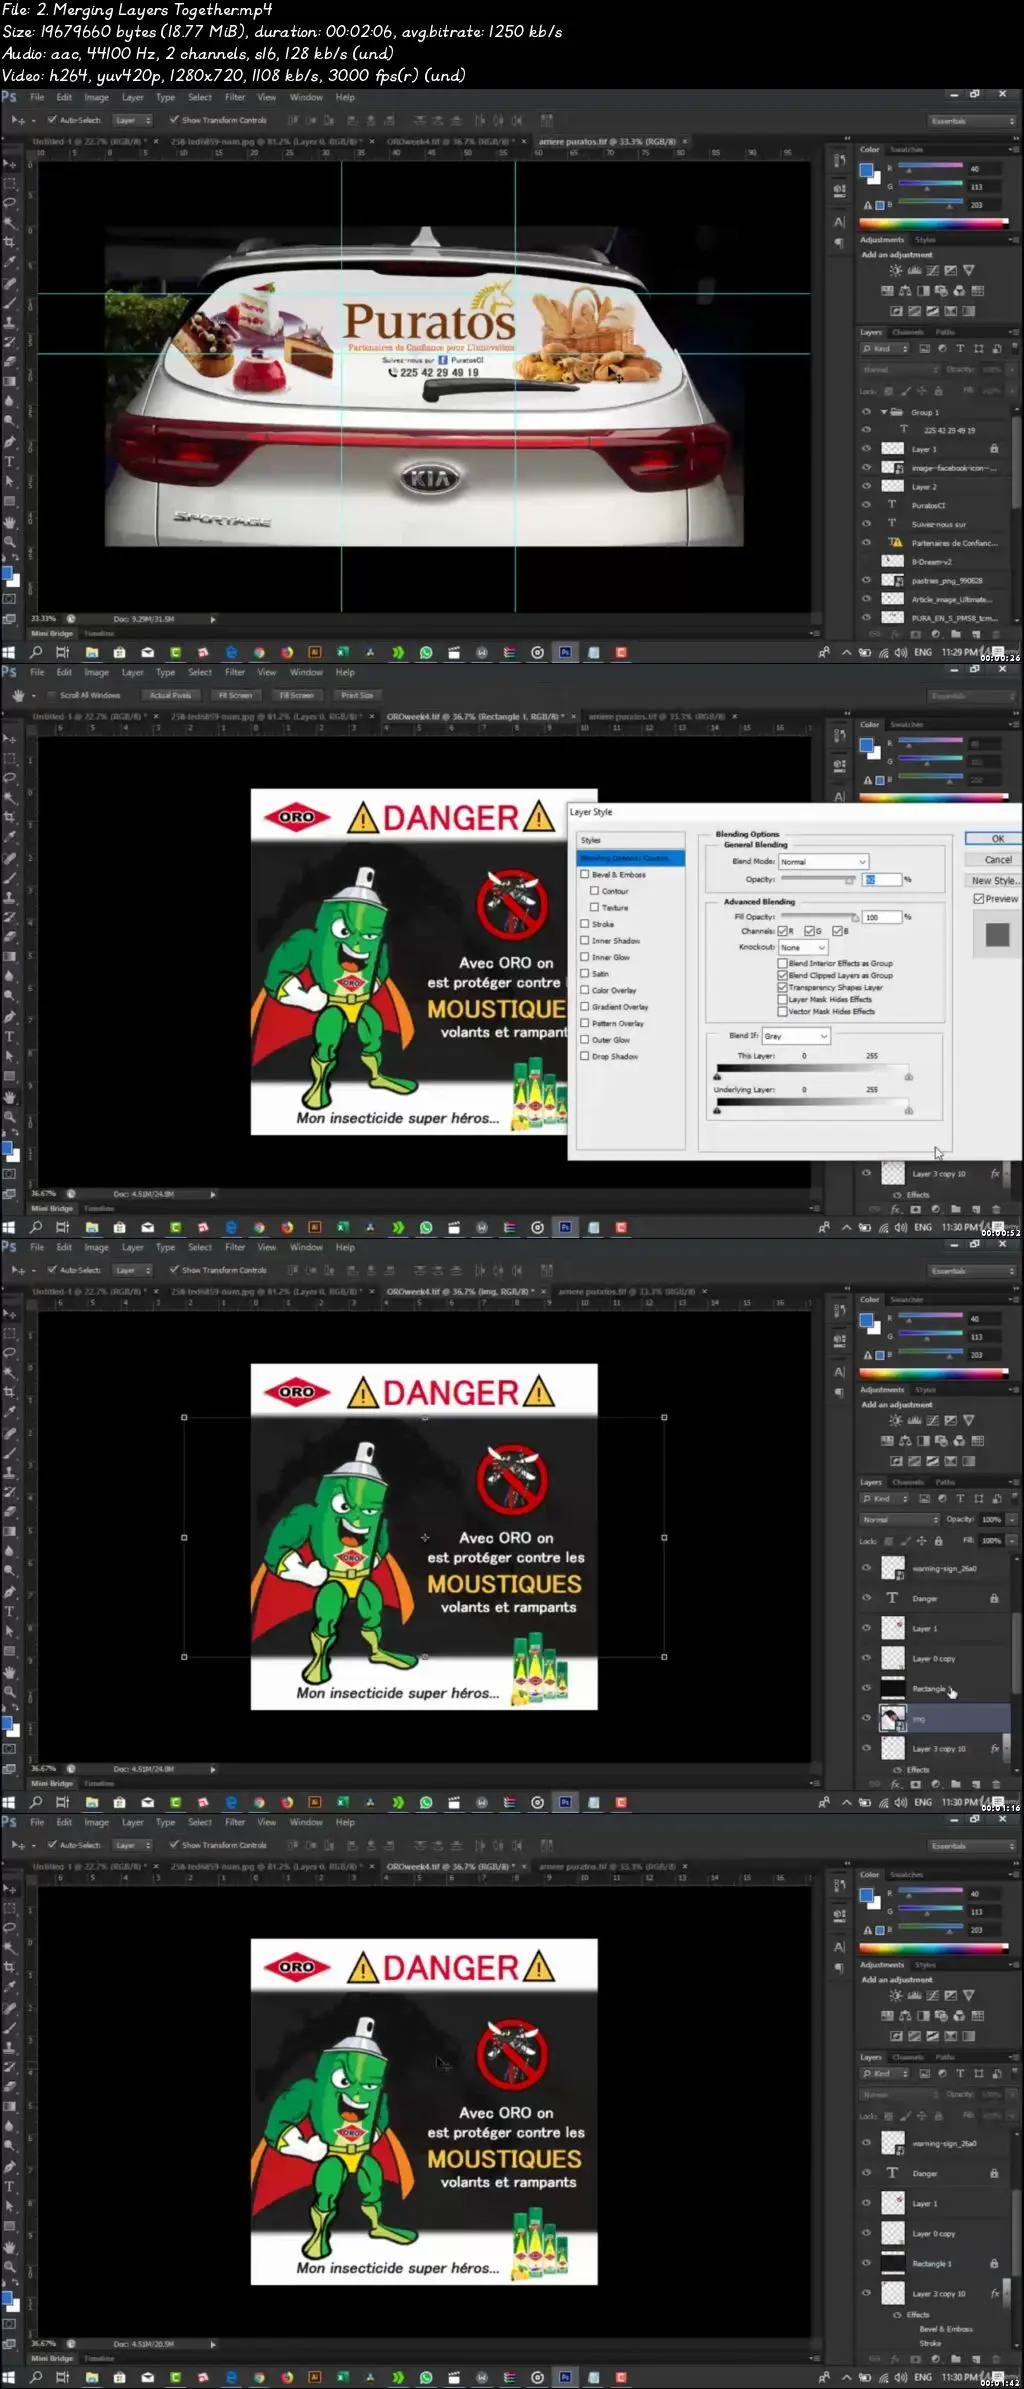
Task: Click fx layer style icon in img-layer frame
Action: coord(896,1783)
